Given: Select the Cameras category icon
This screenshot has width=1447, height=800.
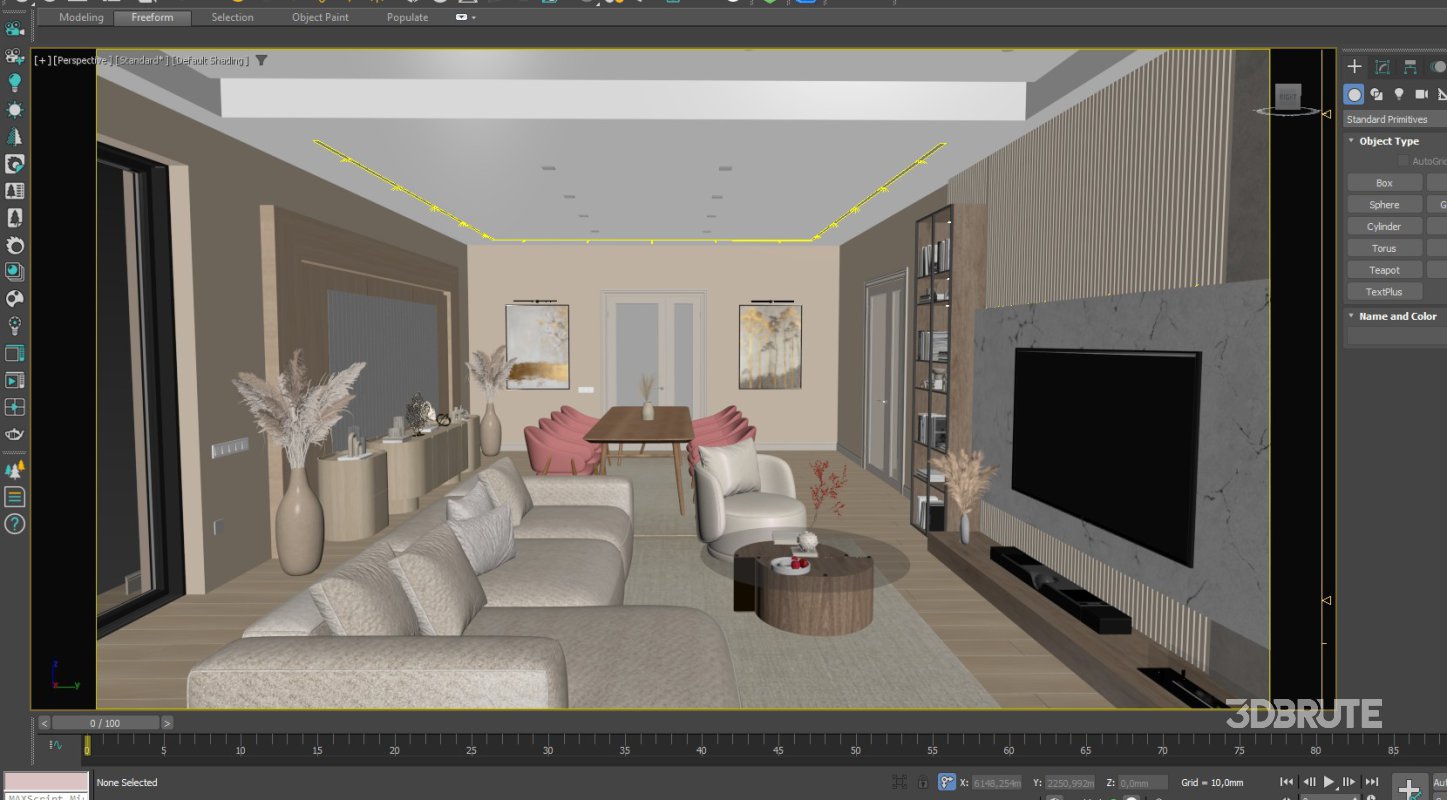Looking at the screenshot, I should click(x=1422, y=94).
